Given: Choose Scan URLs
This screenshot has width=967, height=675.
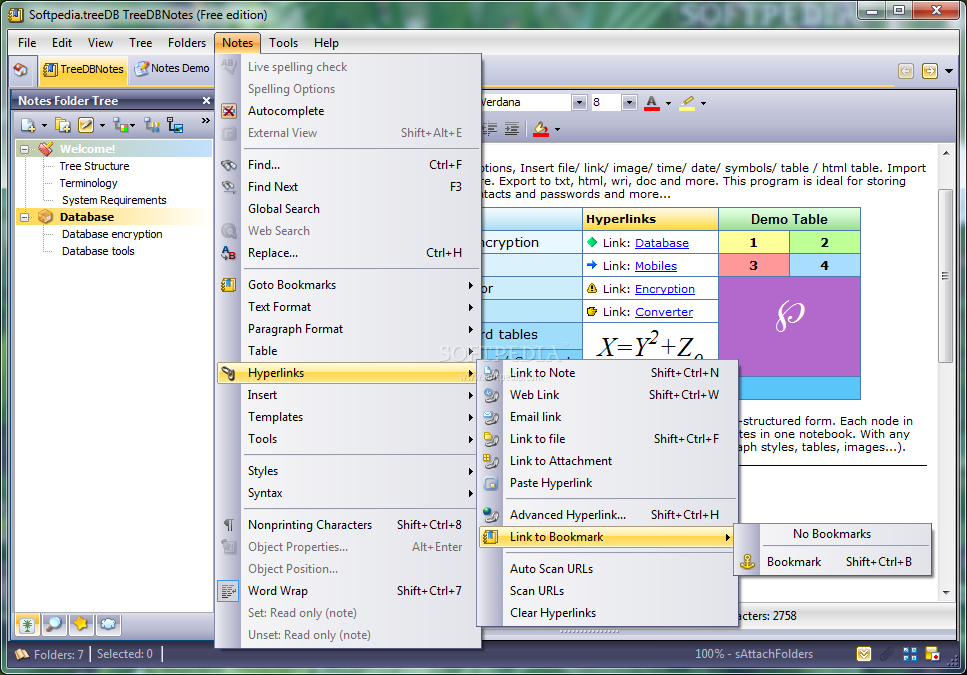Looking at the screenshot, I should 608,591.
